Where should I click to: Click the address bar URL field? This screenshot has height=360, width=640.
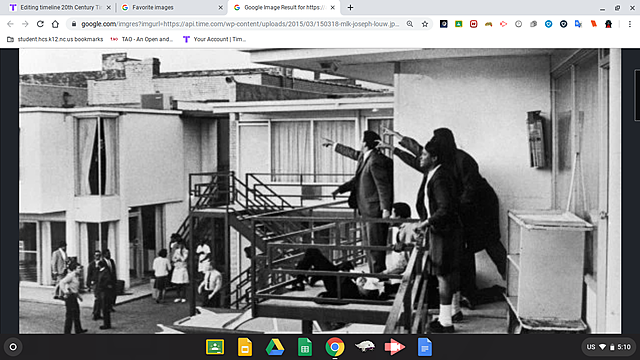pyautogui.click(x=239, y=24)
